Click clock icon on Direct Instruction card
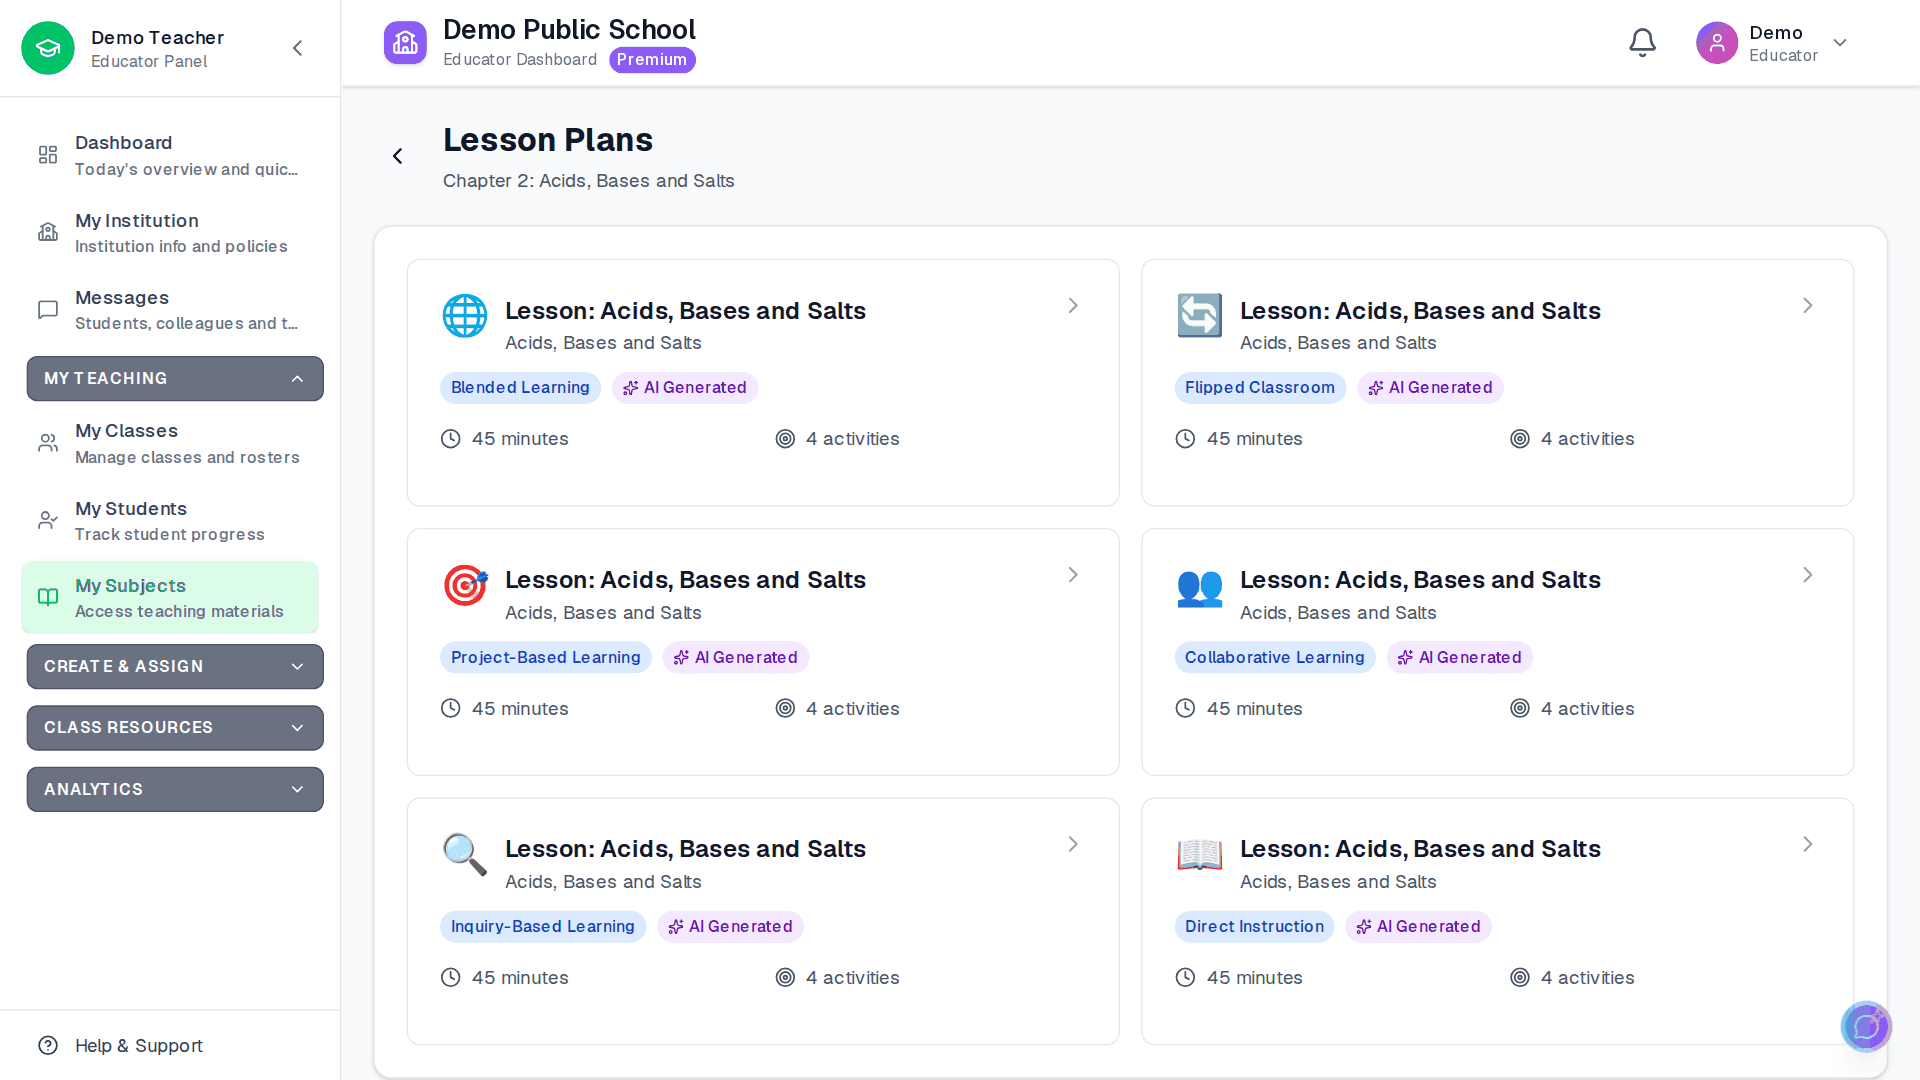 pyautogui.click(x=1185, y=978)
